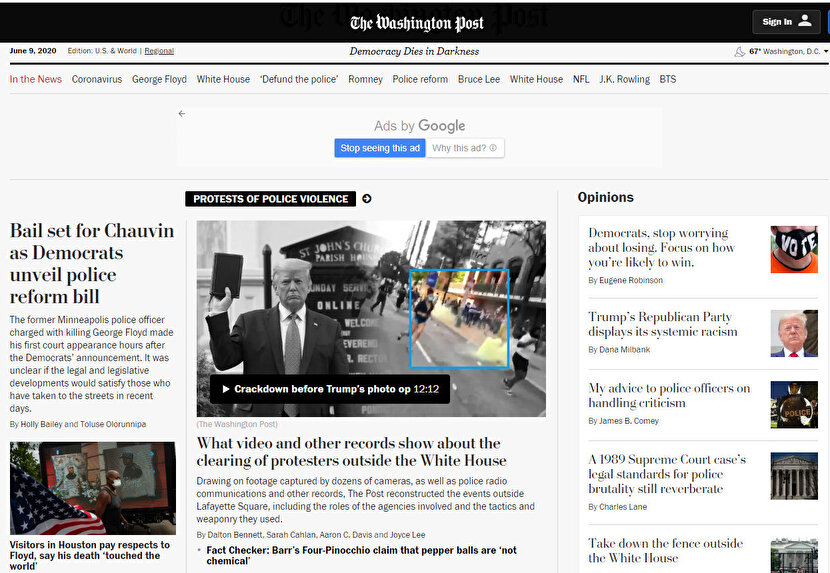Open the Bail set for Chauvin headline

coord(92,263)
